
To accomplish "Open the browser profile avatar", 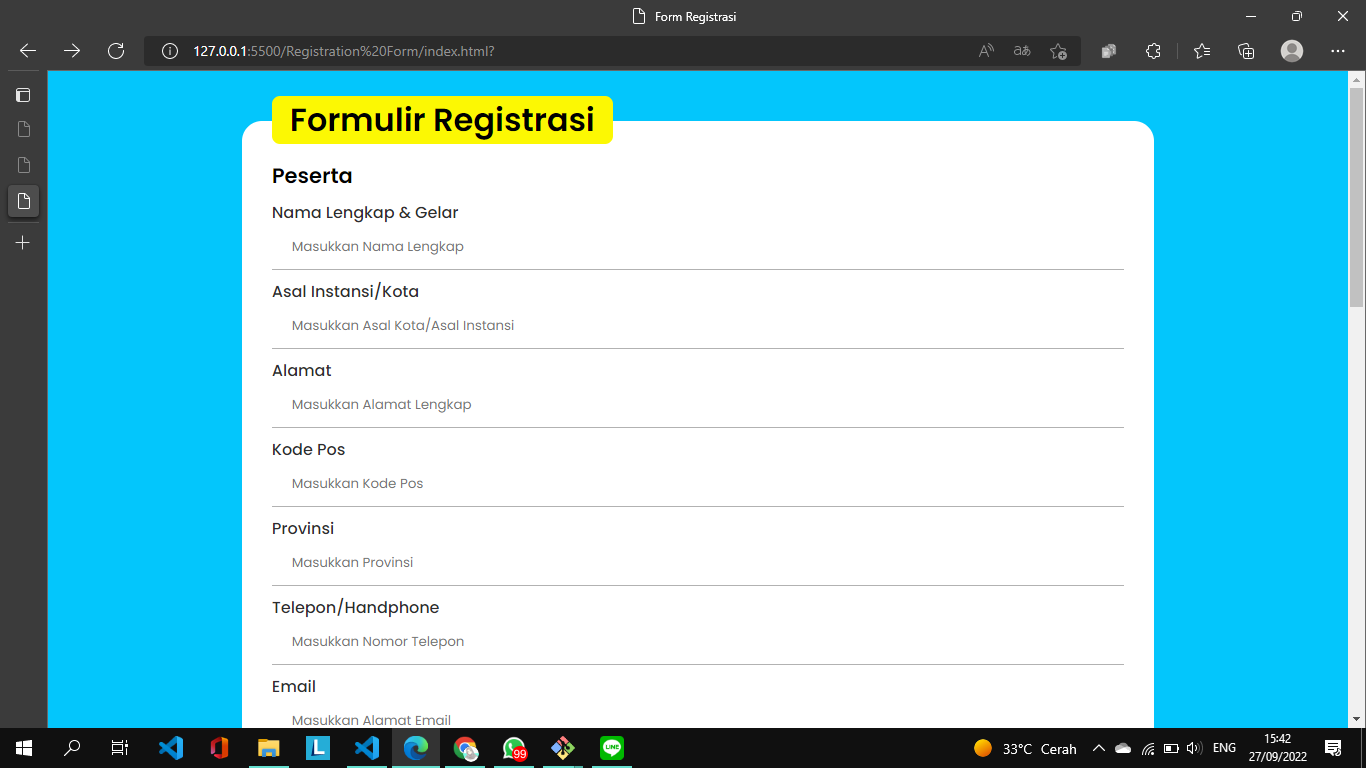I will coord(1292,51).
